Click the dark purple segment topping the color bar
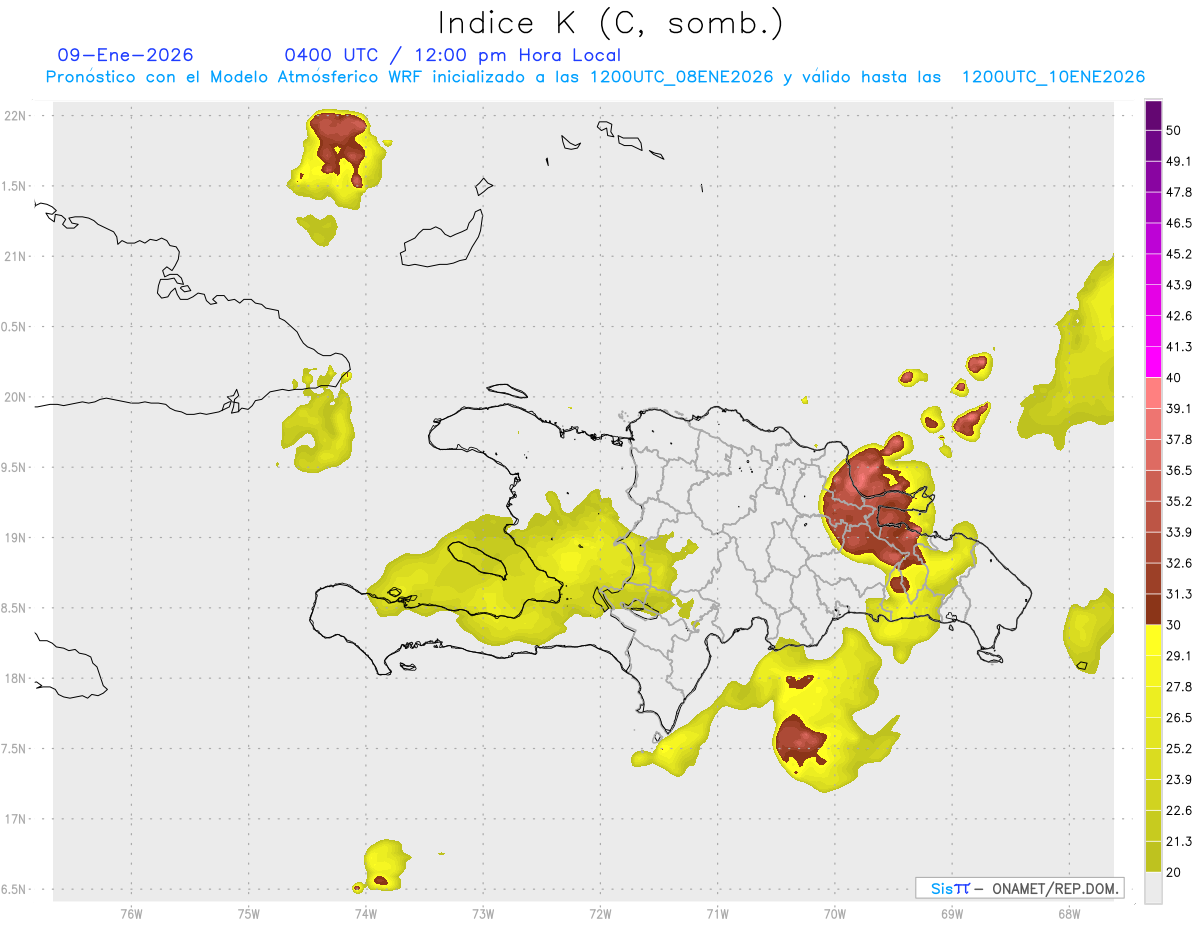Viewport: 1200px width, 927px height. (1153, 115)
